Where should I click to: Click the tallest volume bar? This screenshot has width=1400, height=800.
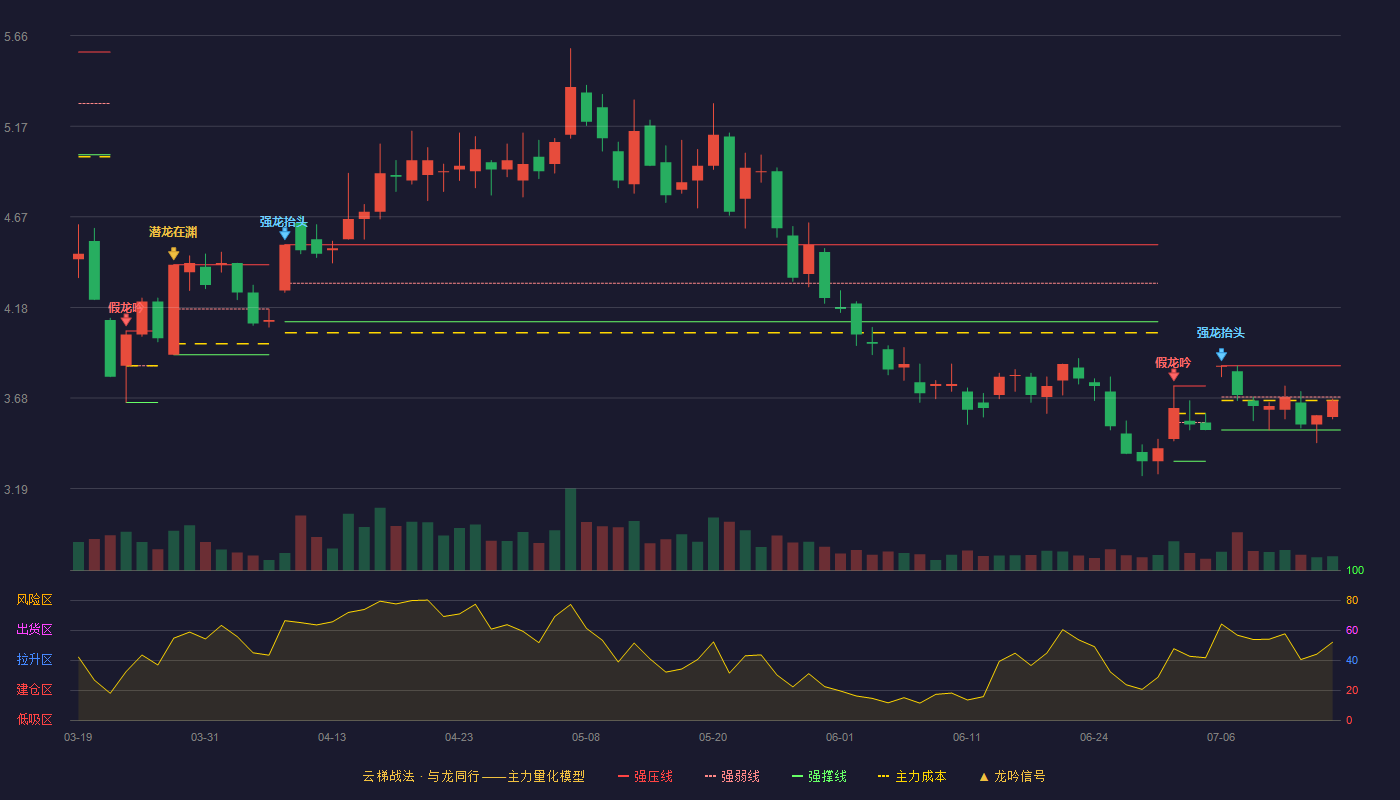[570, 530]
